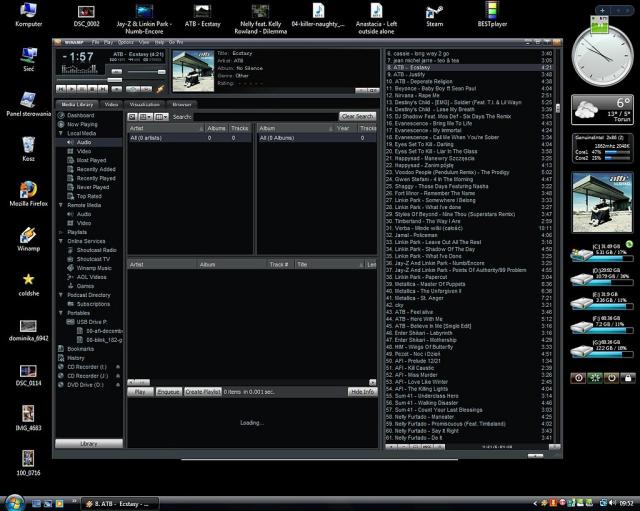Show hidden tray icons arrow
This screenshot has width=640, height=511.
535,504
